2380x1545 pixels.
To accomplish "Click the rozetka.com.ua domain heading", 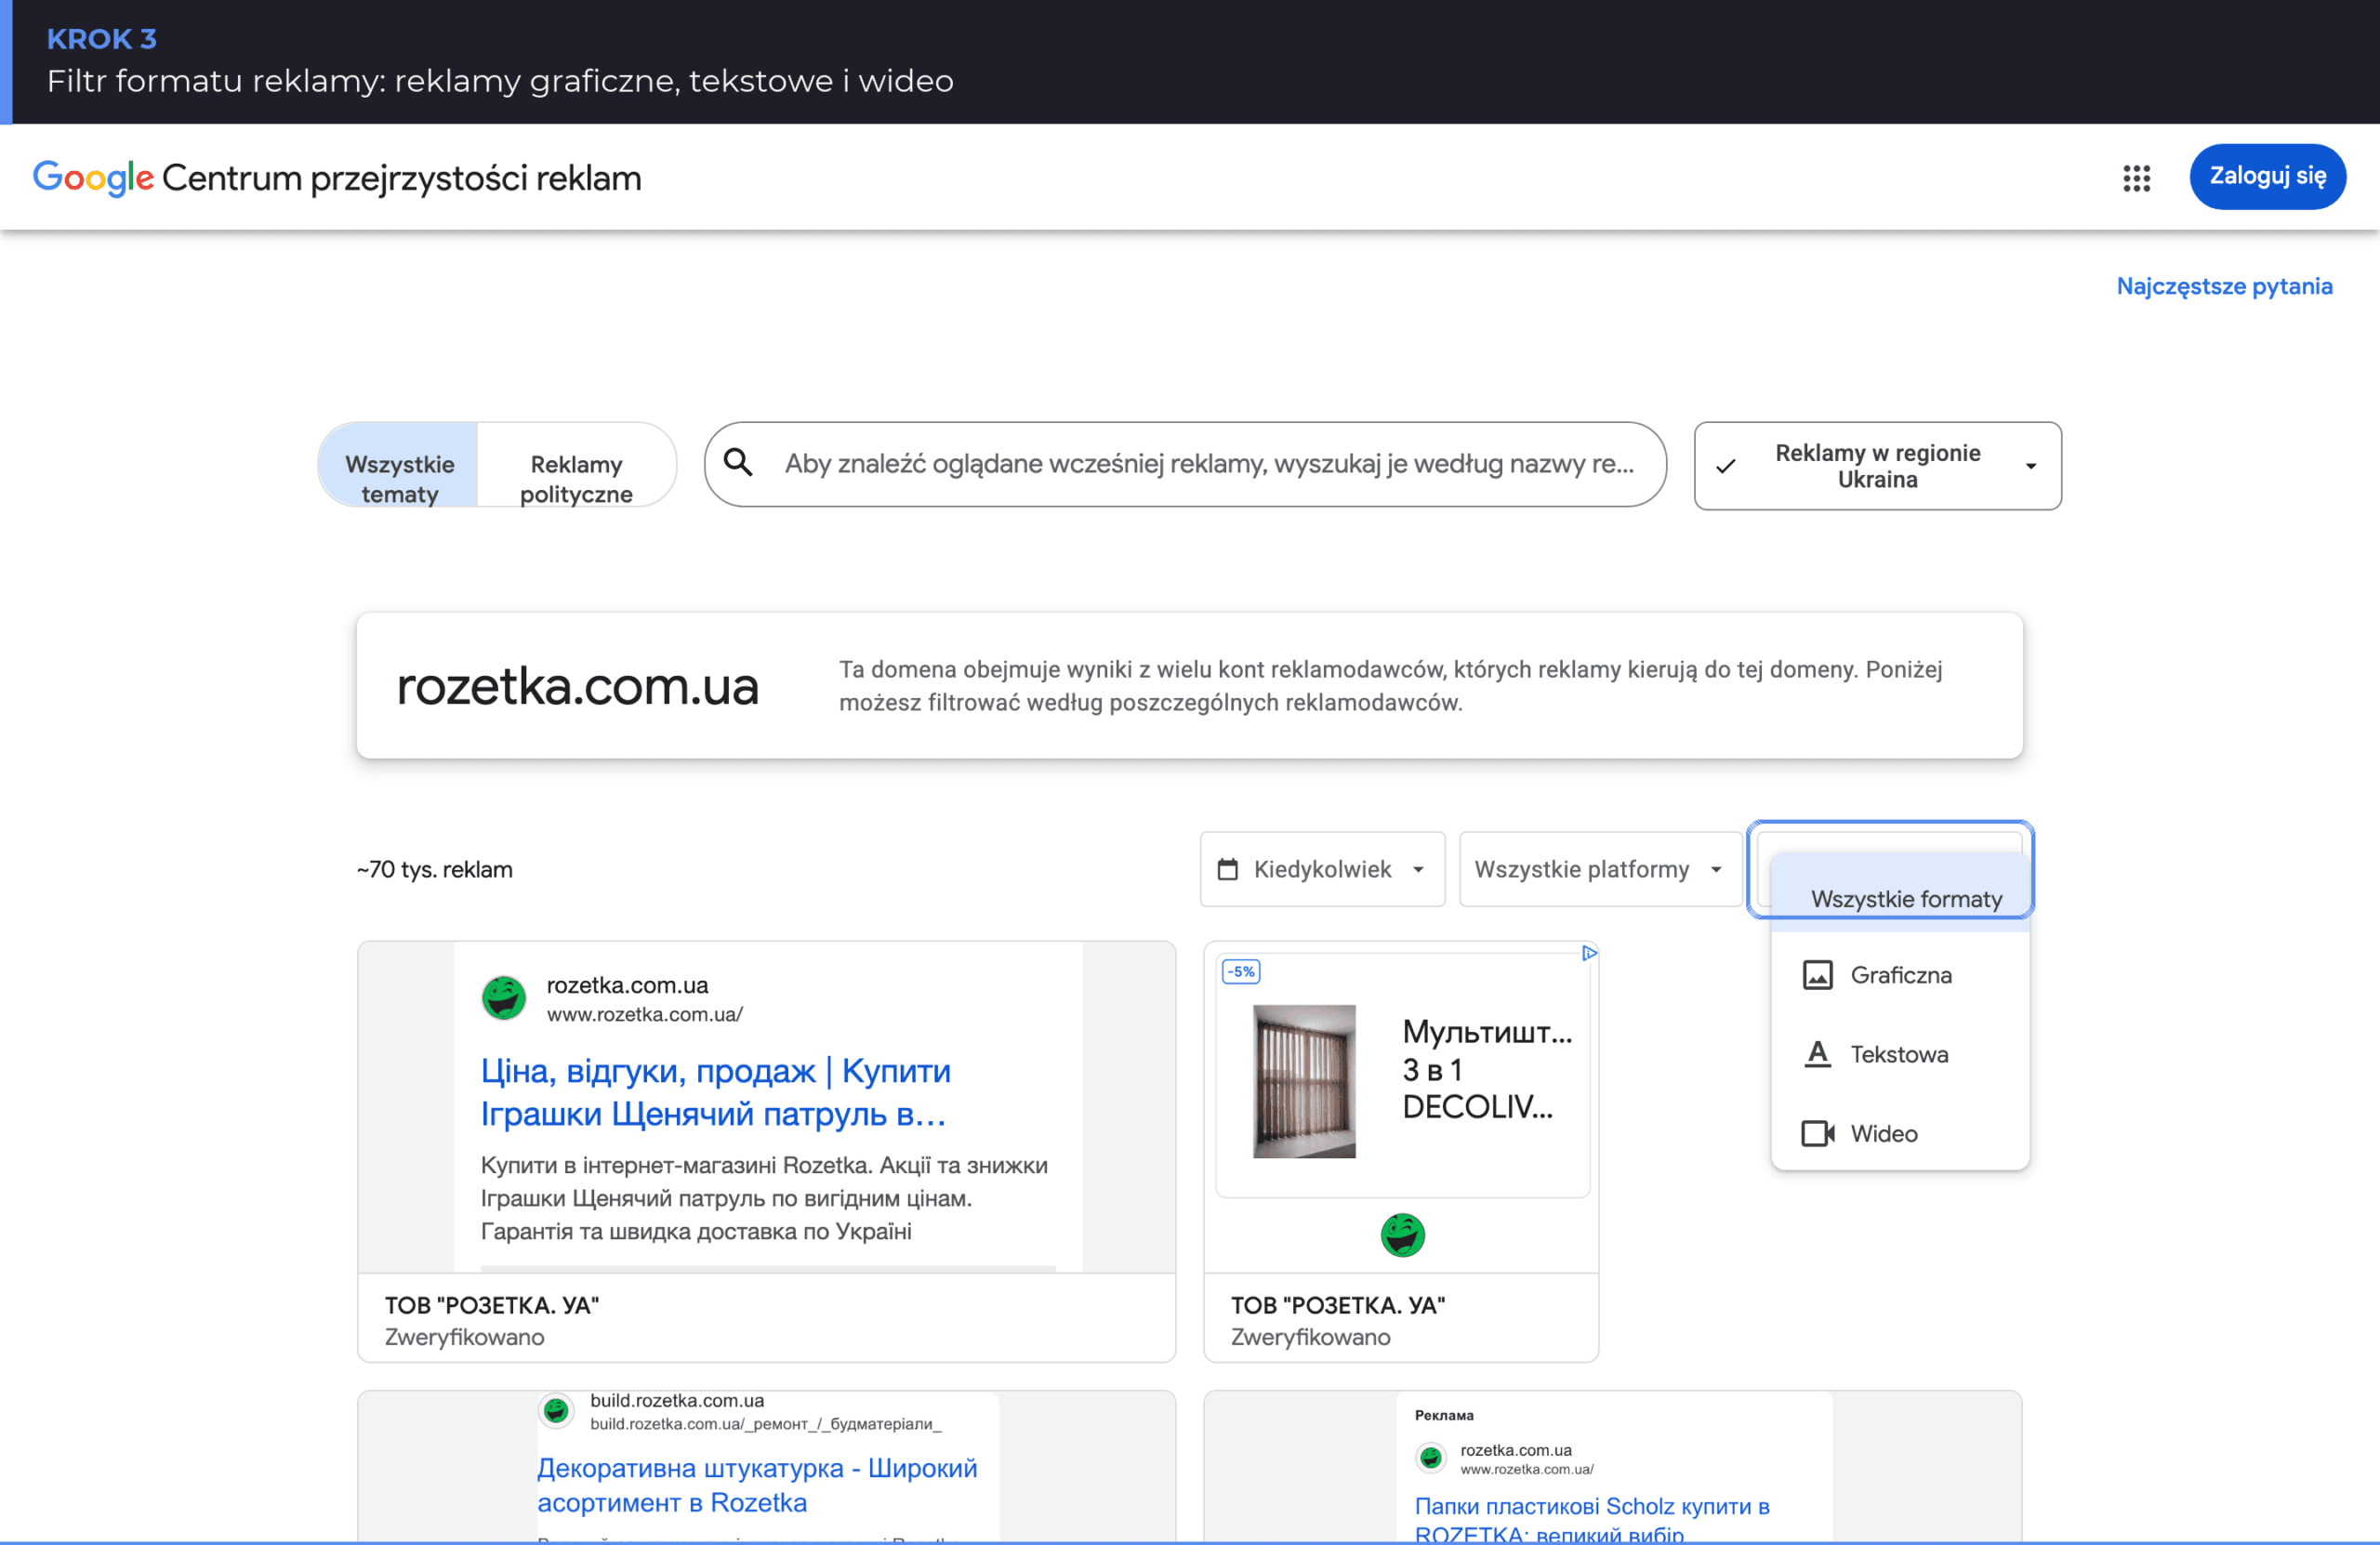I will coord(578,686).
